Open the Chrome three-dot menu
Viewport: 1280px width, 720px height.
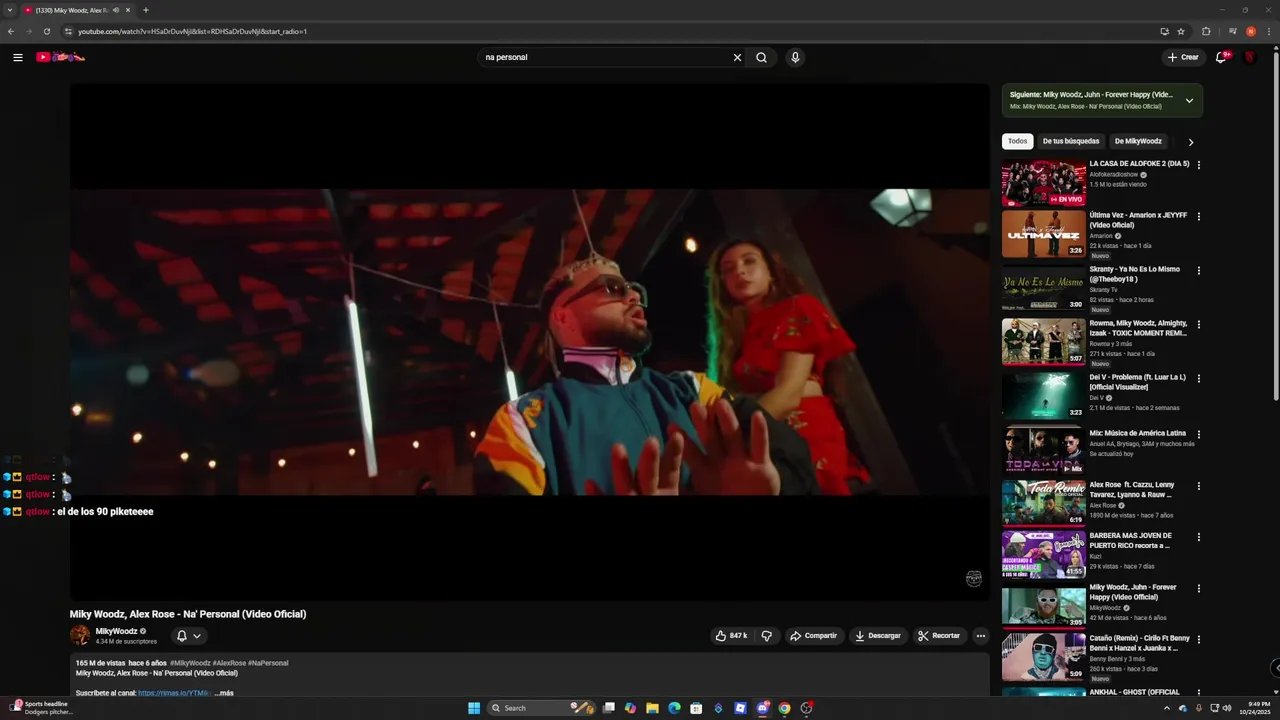coord(1268,31)
